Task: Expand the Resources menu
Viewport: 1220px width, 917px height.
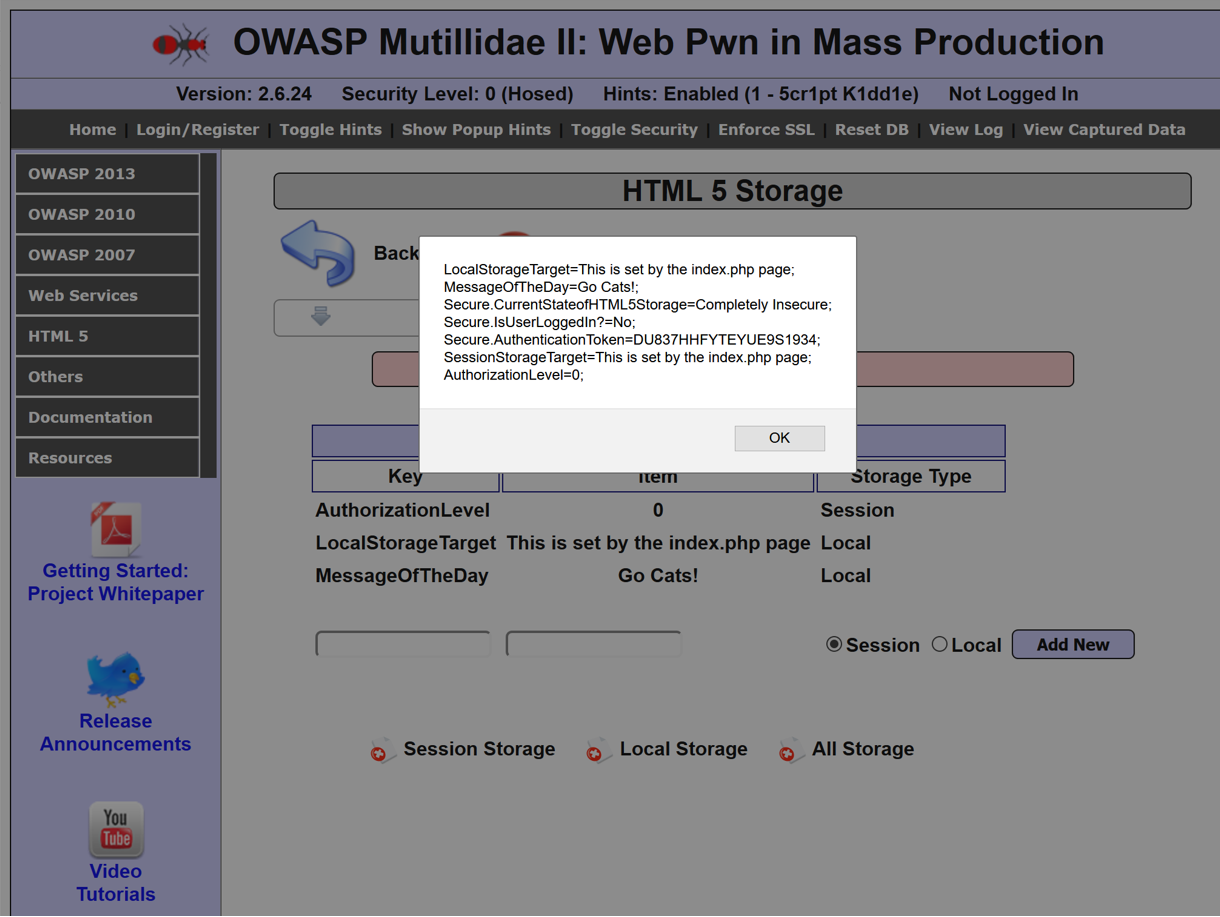Action: [107, 458]
